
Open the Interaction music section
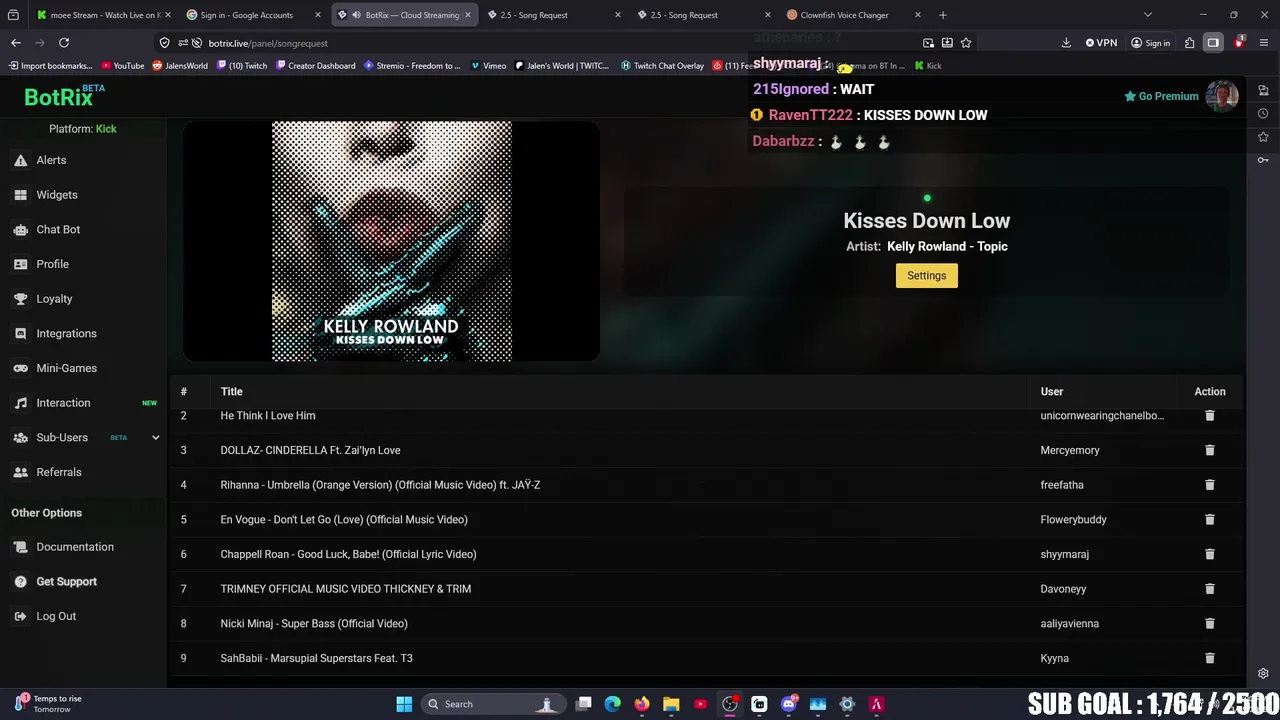(x=63, y=403)
